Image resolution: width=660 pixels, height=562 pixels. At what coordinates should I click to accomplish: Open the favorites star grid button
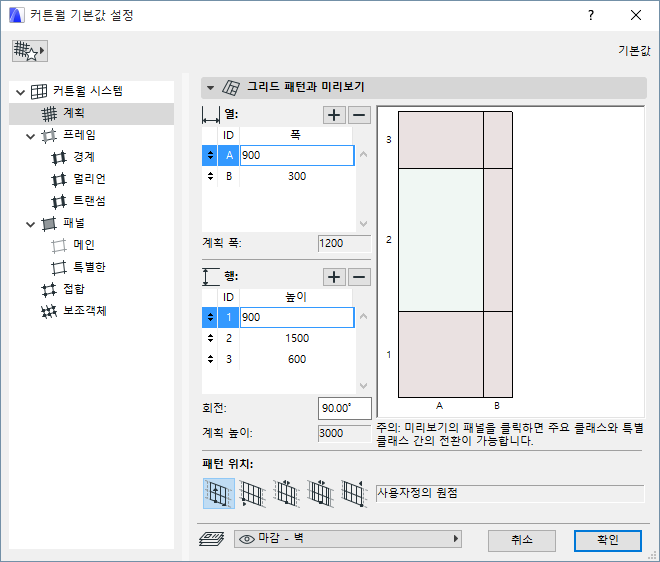coord(29,51)
